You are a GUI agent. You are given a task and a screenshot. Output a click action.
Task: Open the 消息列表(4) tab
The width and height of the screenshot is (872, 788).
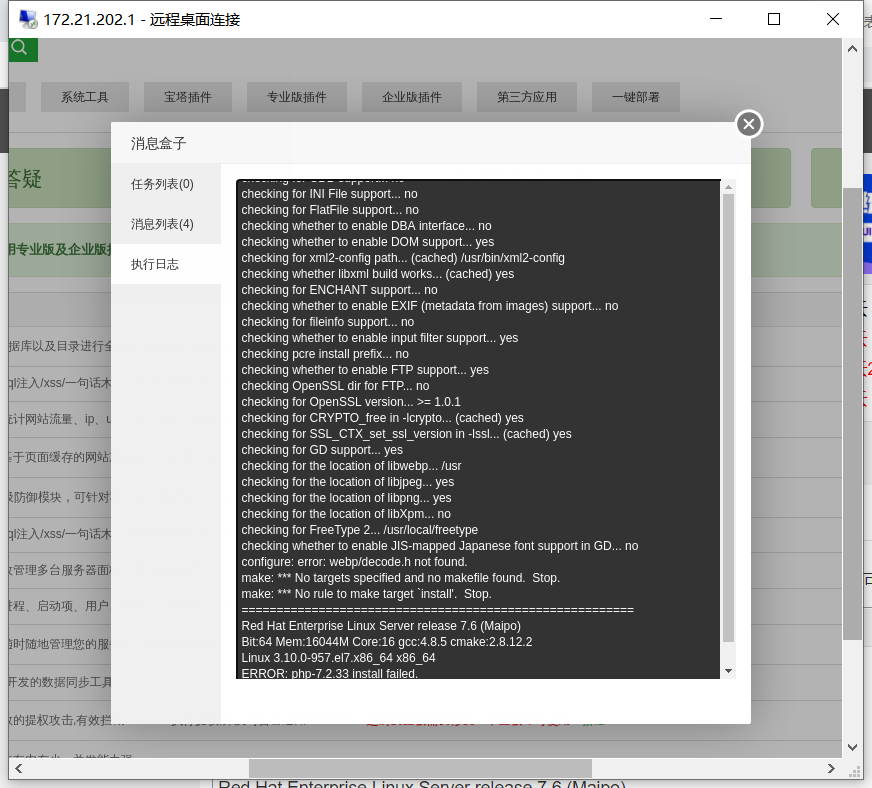pyautogui.click(x=166, y=224)
